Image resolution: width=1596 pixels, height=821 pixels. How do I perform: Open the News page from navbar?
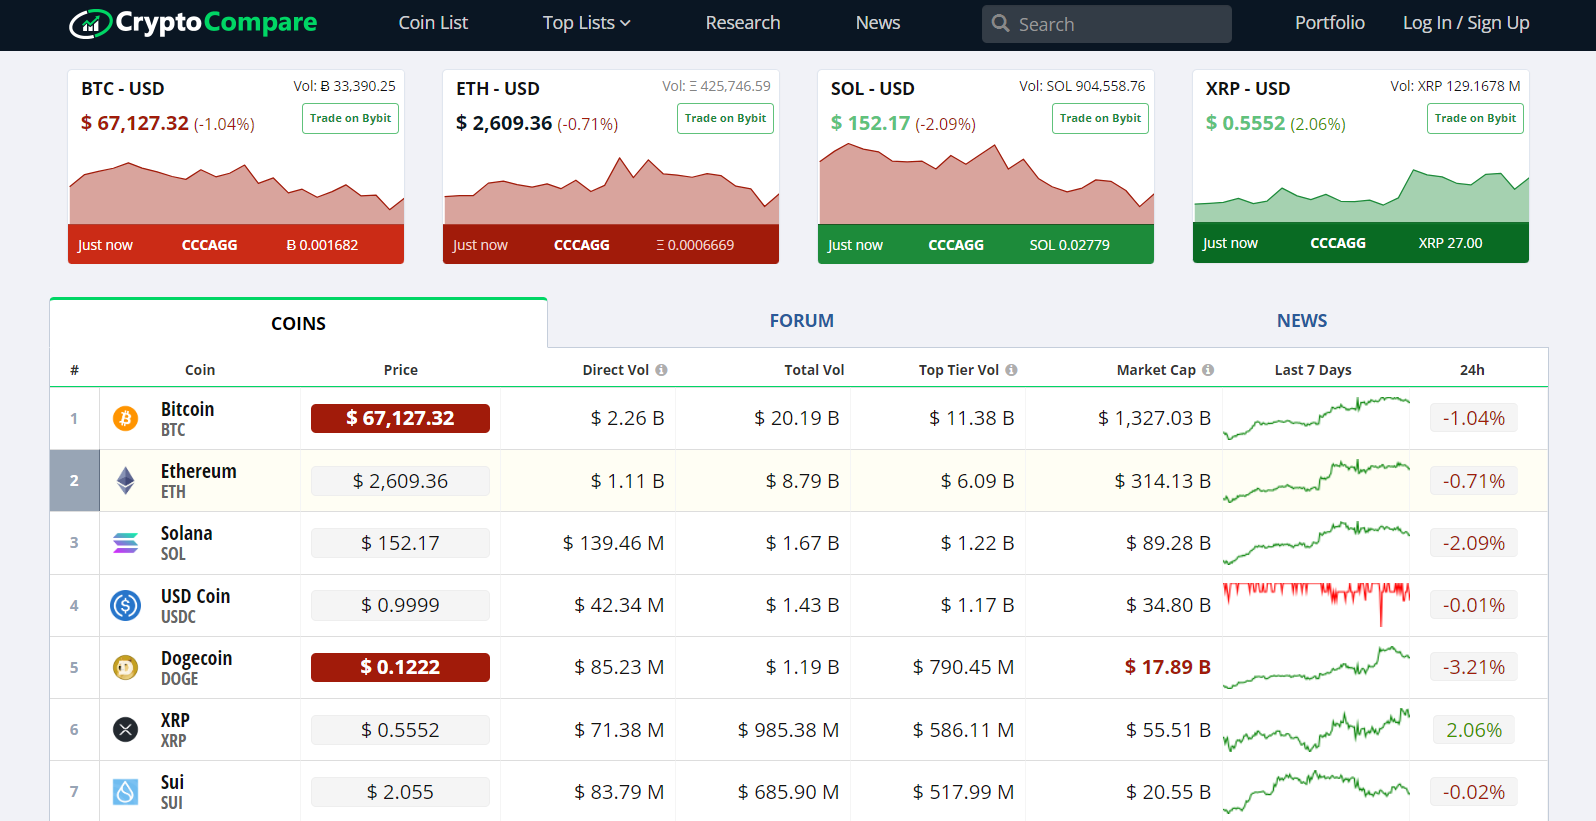878,23
